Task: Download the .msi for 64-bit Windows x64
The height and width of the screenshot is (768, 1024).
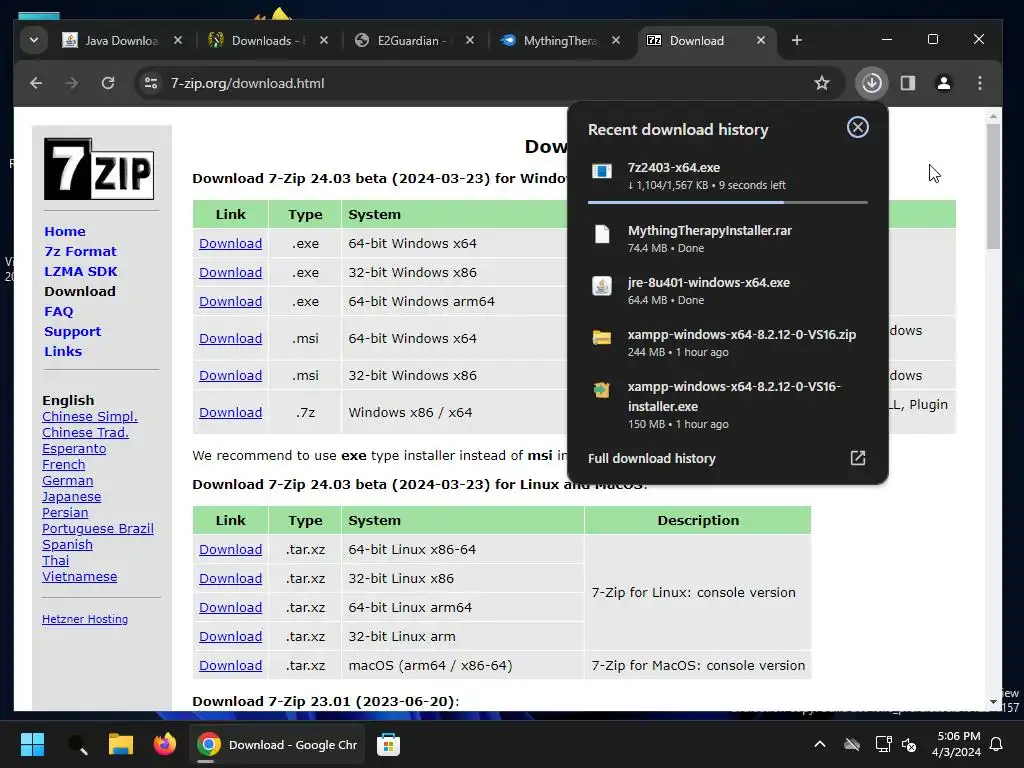Action: click(231, 338)
